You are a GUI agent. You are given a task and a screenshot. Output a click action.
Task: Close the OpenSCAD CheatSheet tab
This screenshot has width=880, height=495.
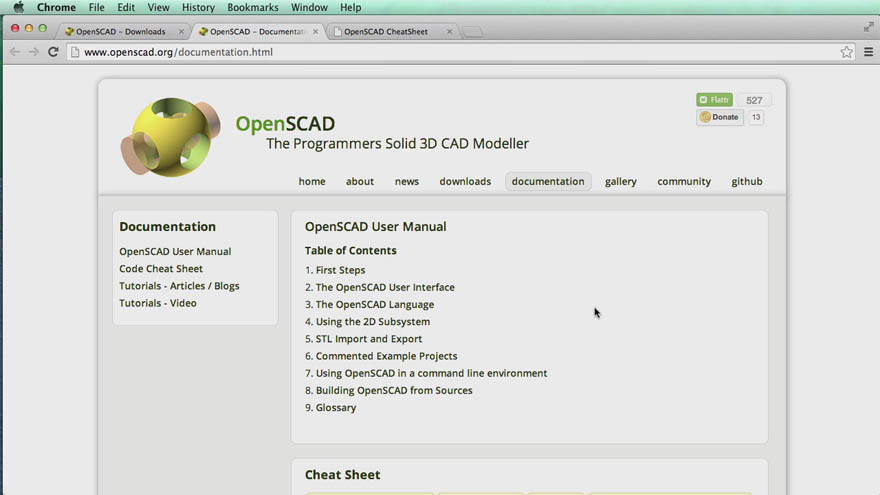450,31
